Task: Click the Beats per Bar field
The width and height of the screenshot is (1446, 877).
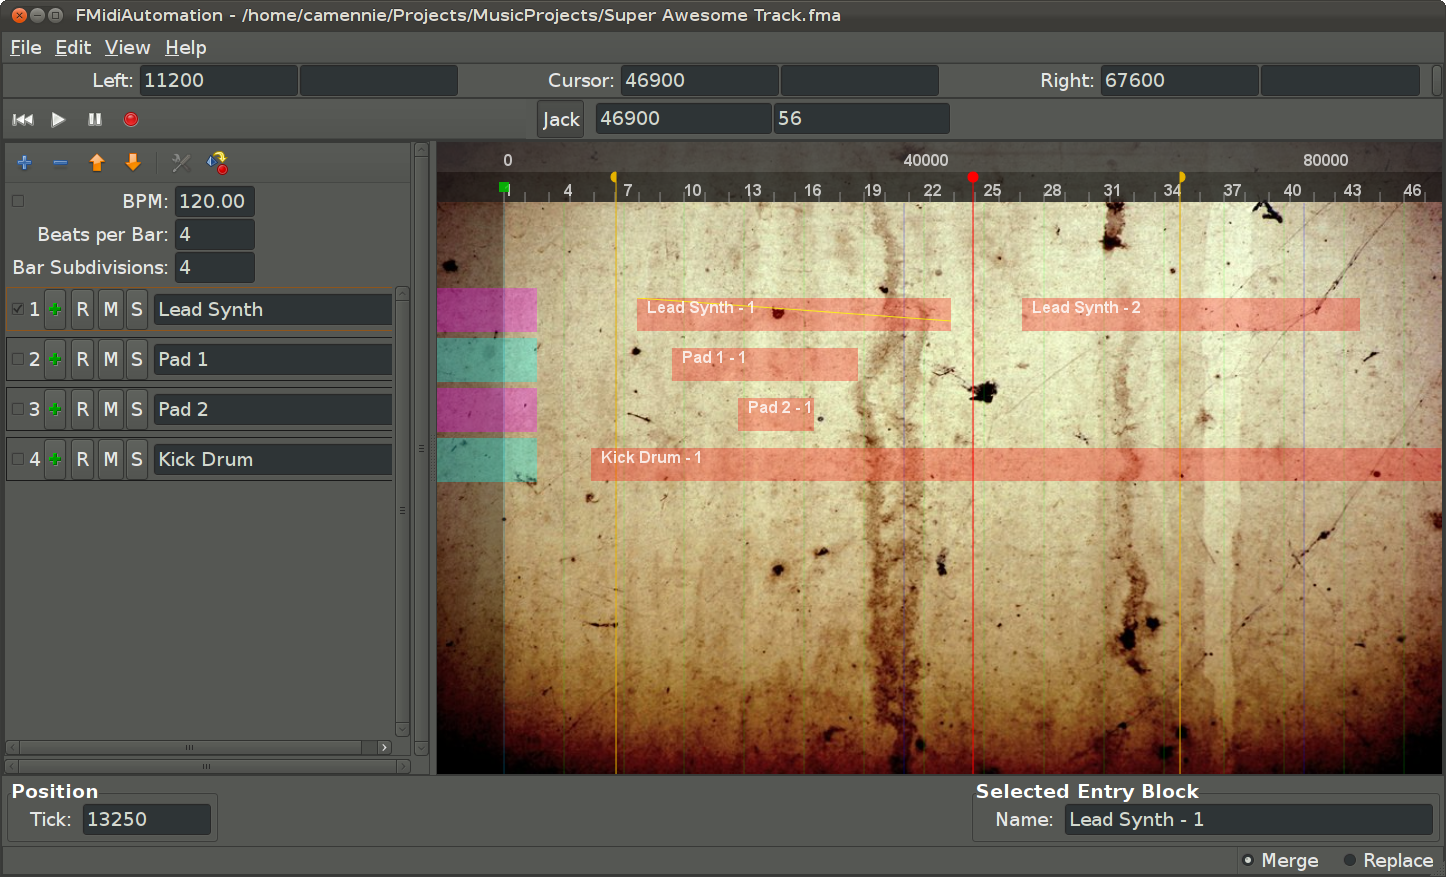Action: [215, 234]
